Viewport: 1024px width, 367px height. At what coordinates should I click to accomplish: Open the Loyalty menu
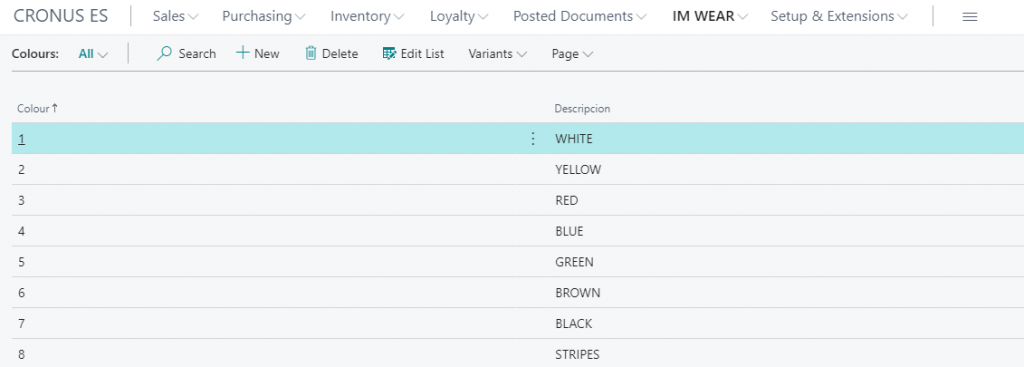click(x=459, y=16)
